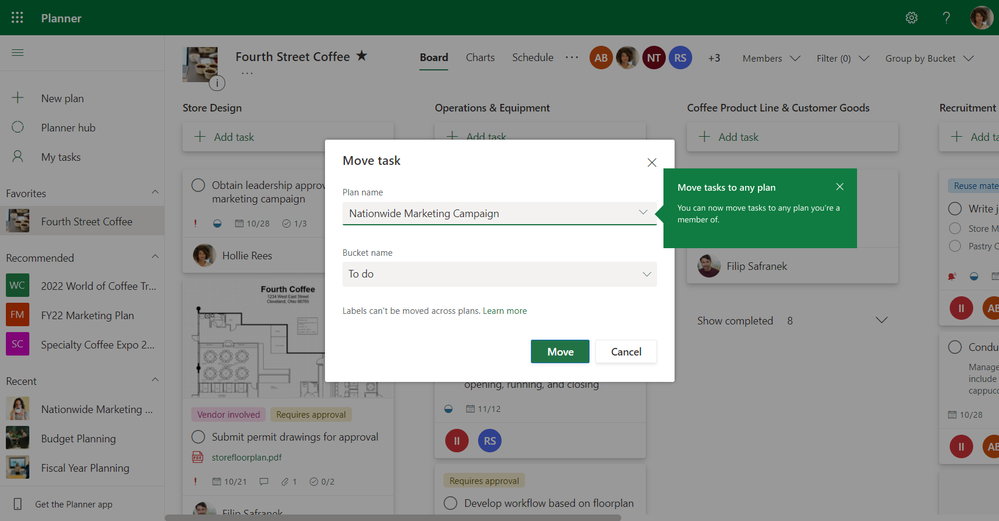
Task: Switch to the Board tab
Action: click(x=434, y=57)
